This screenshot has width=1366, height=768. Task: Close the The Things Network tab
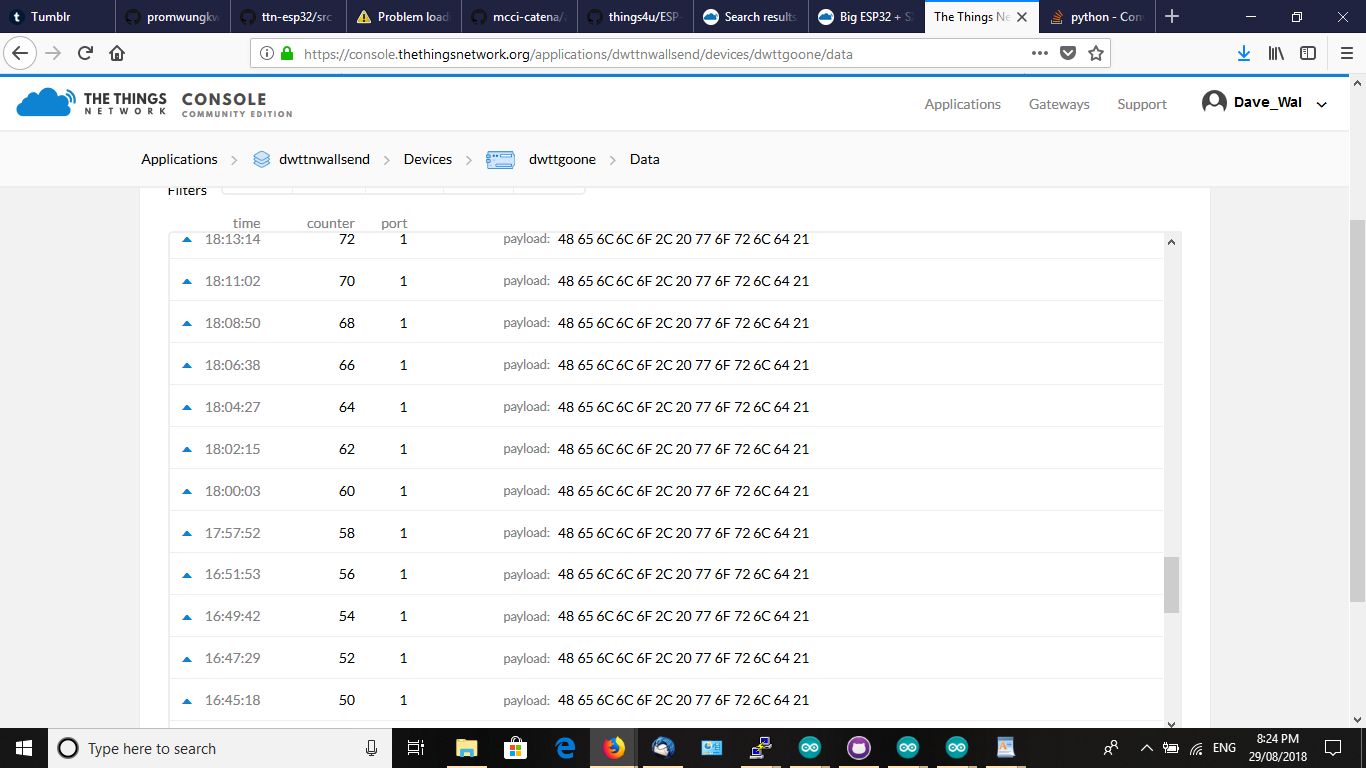1021,17
